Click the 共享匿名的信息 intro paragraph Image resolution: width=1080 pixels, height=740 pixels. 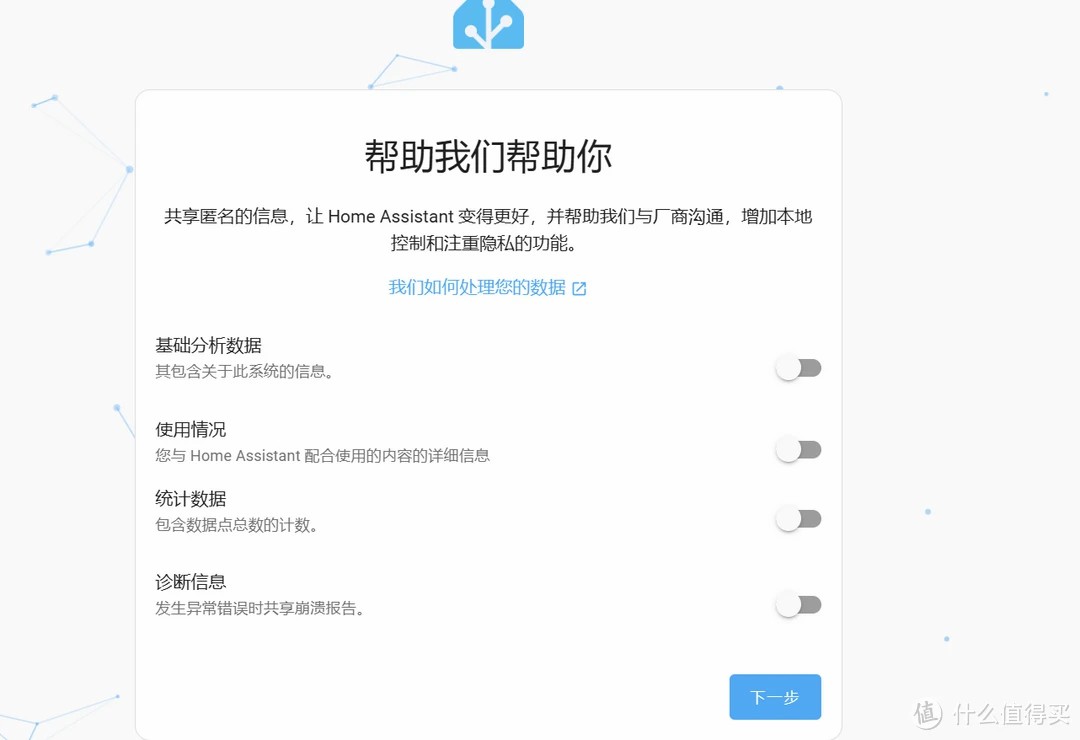[488, 229]
